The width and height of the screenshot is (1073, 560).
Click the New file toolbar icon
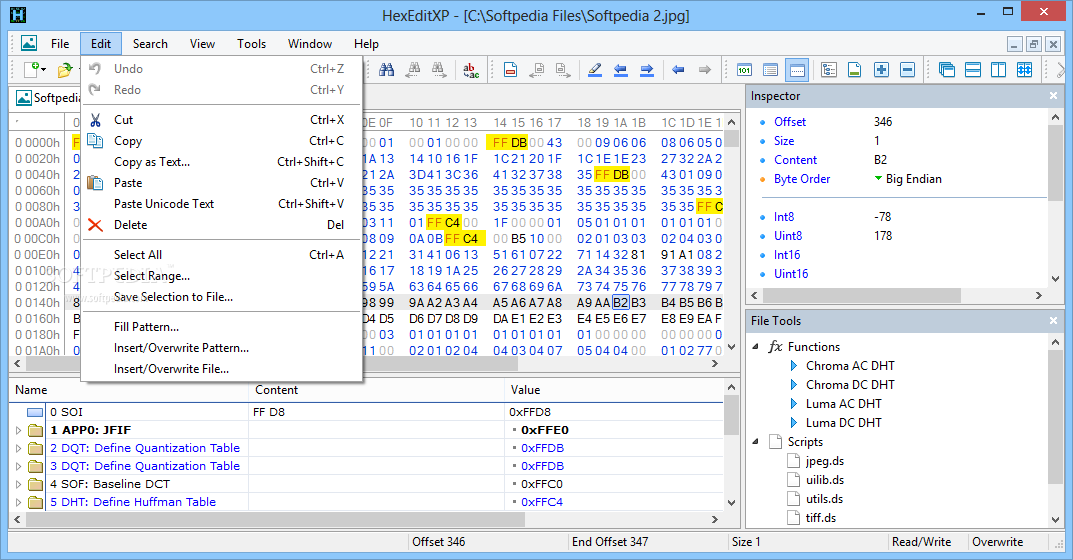(31, 70)
